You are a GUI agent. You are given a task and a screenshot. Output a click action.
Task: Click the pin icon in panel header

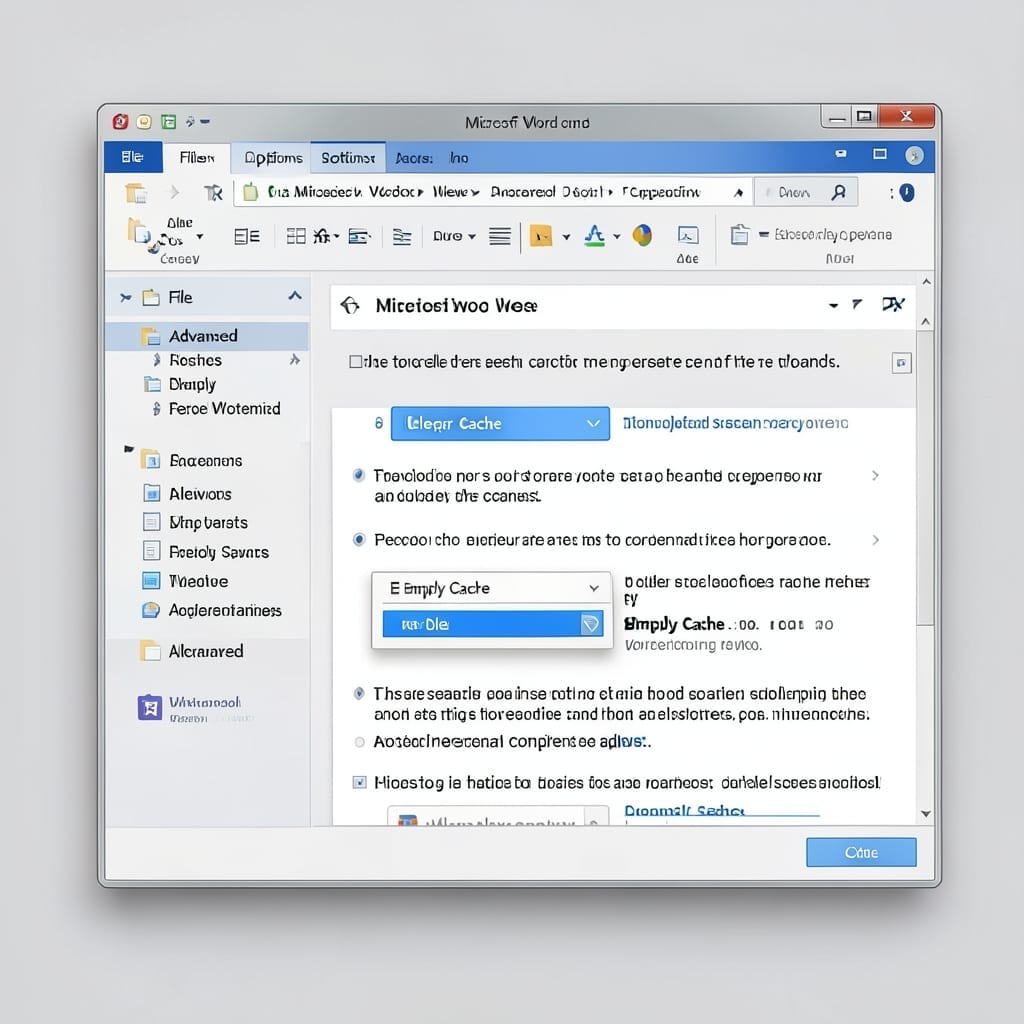point(857,304)
